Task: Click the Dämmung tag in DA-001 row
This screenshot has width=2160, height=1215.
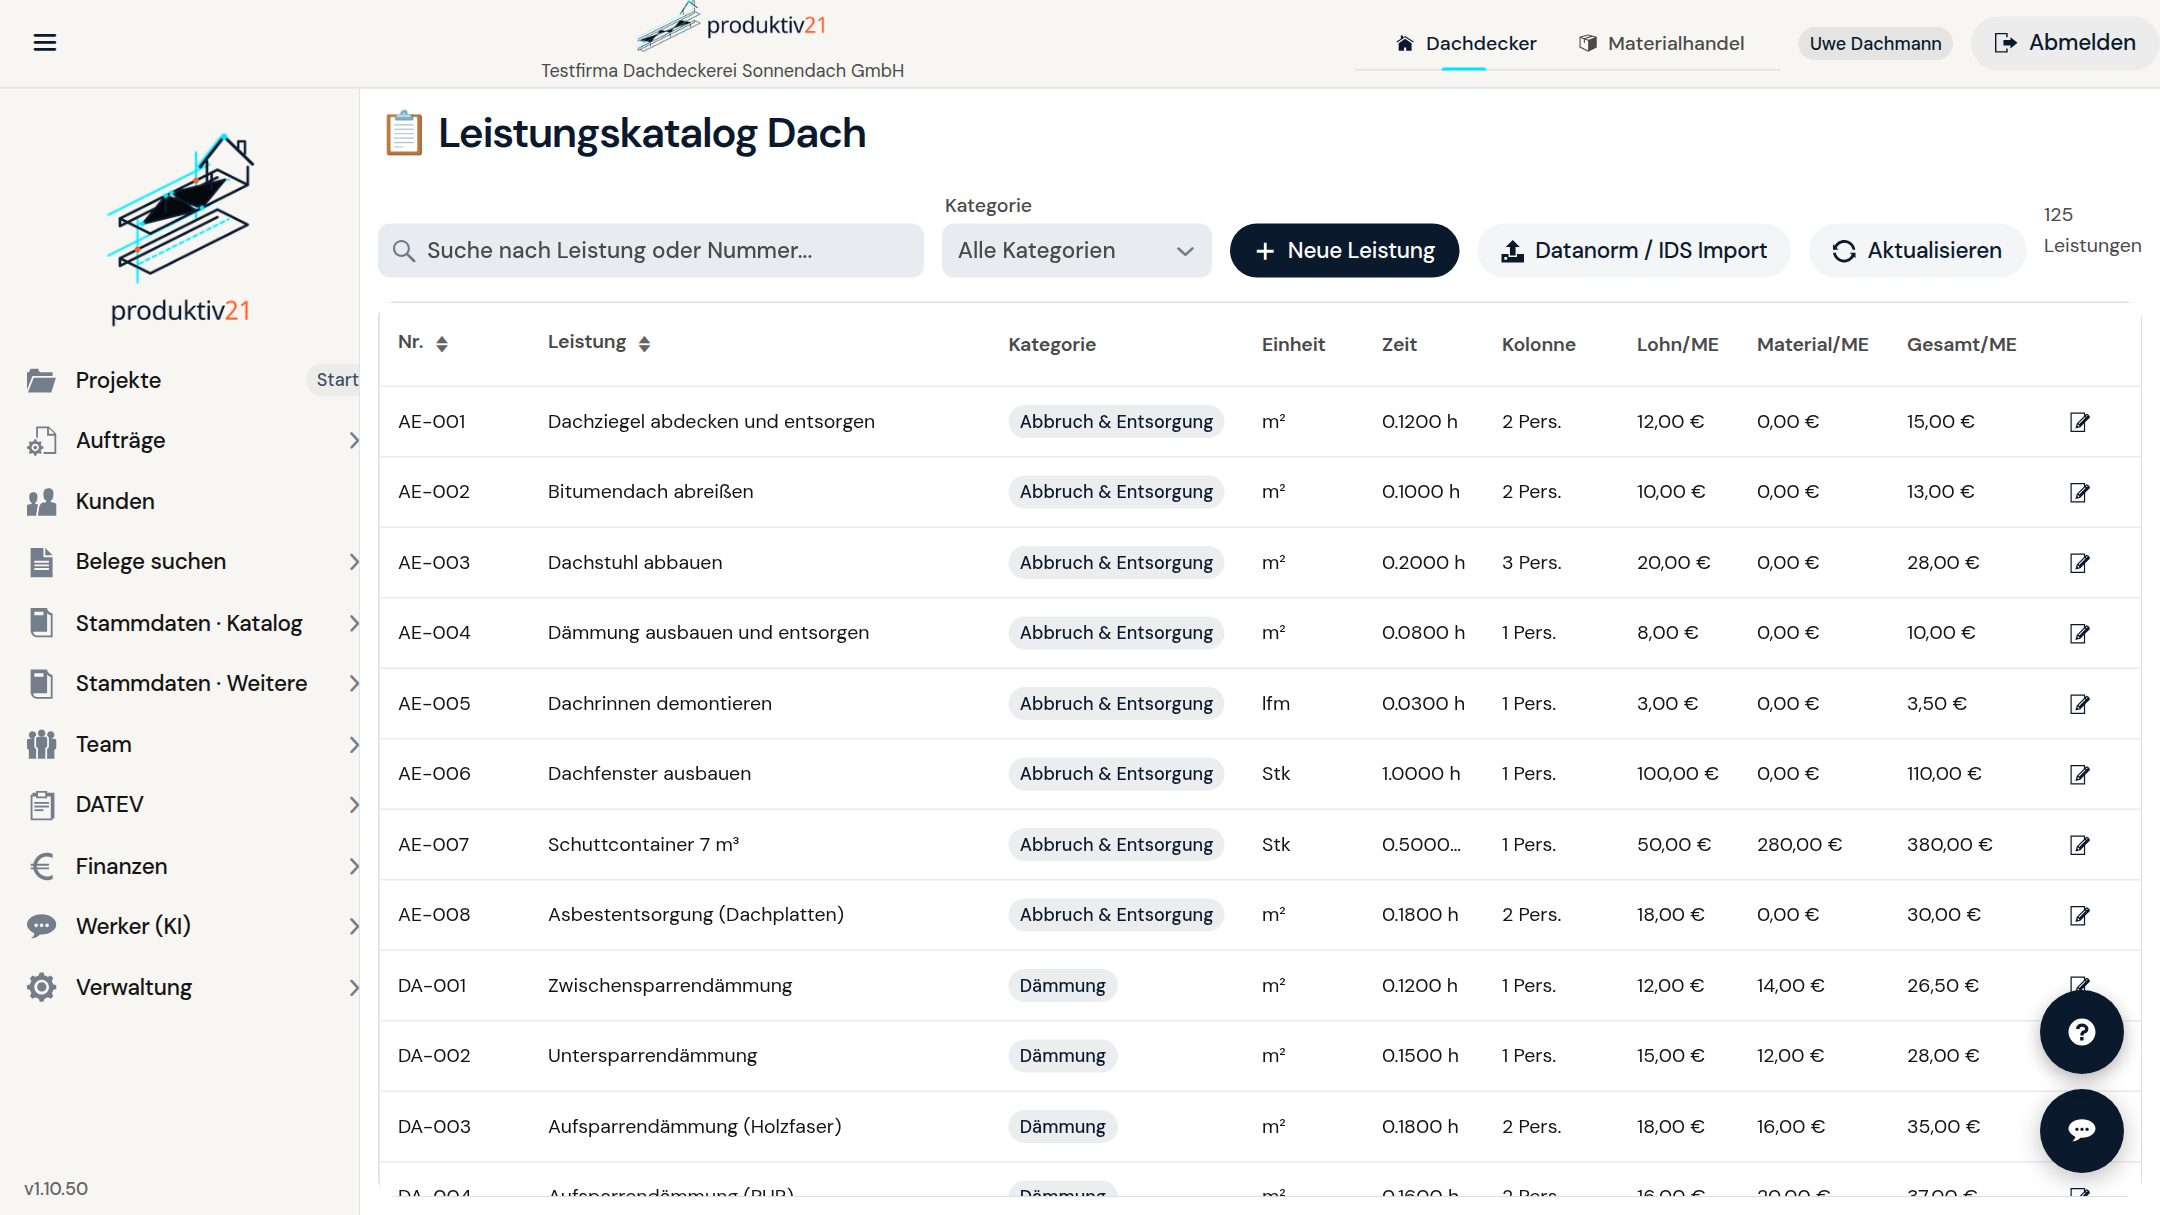Action: click(x=1062, y=986)
